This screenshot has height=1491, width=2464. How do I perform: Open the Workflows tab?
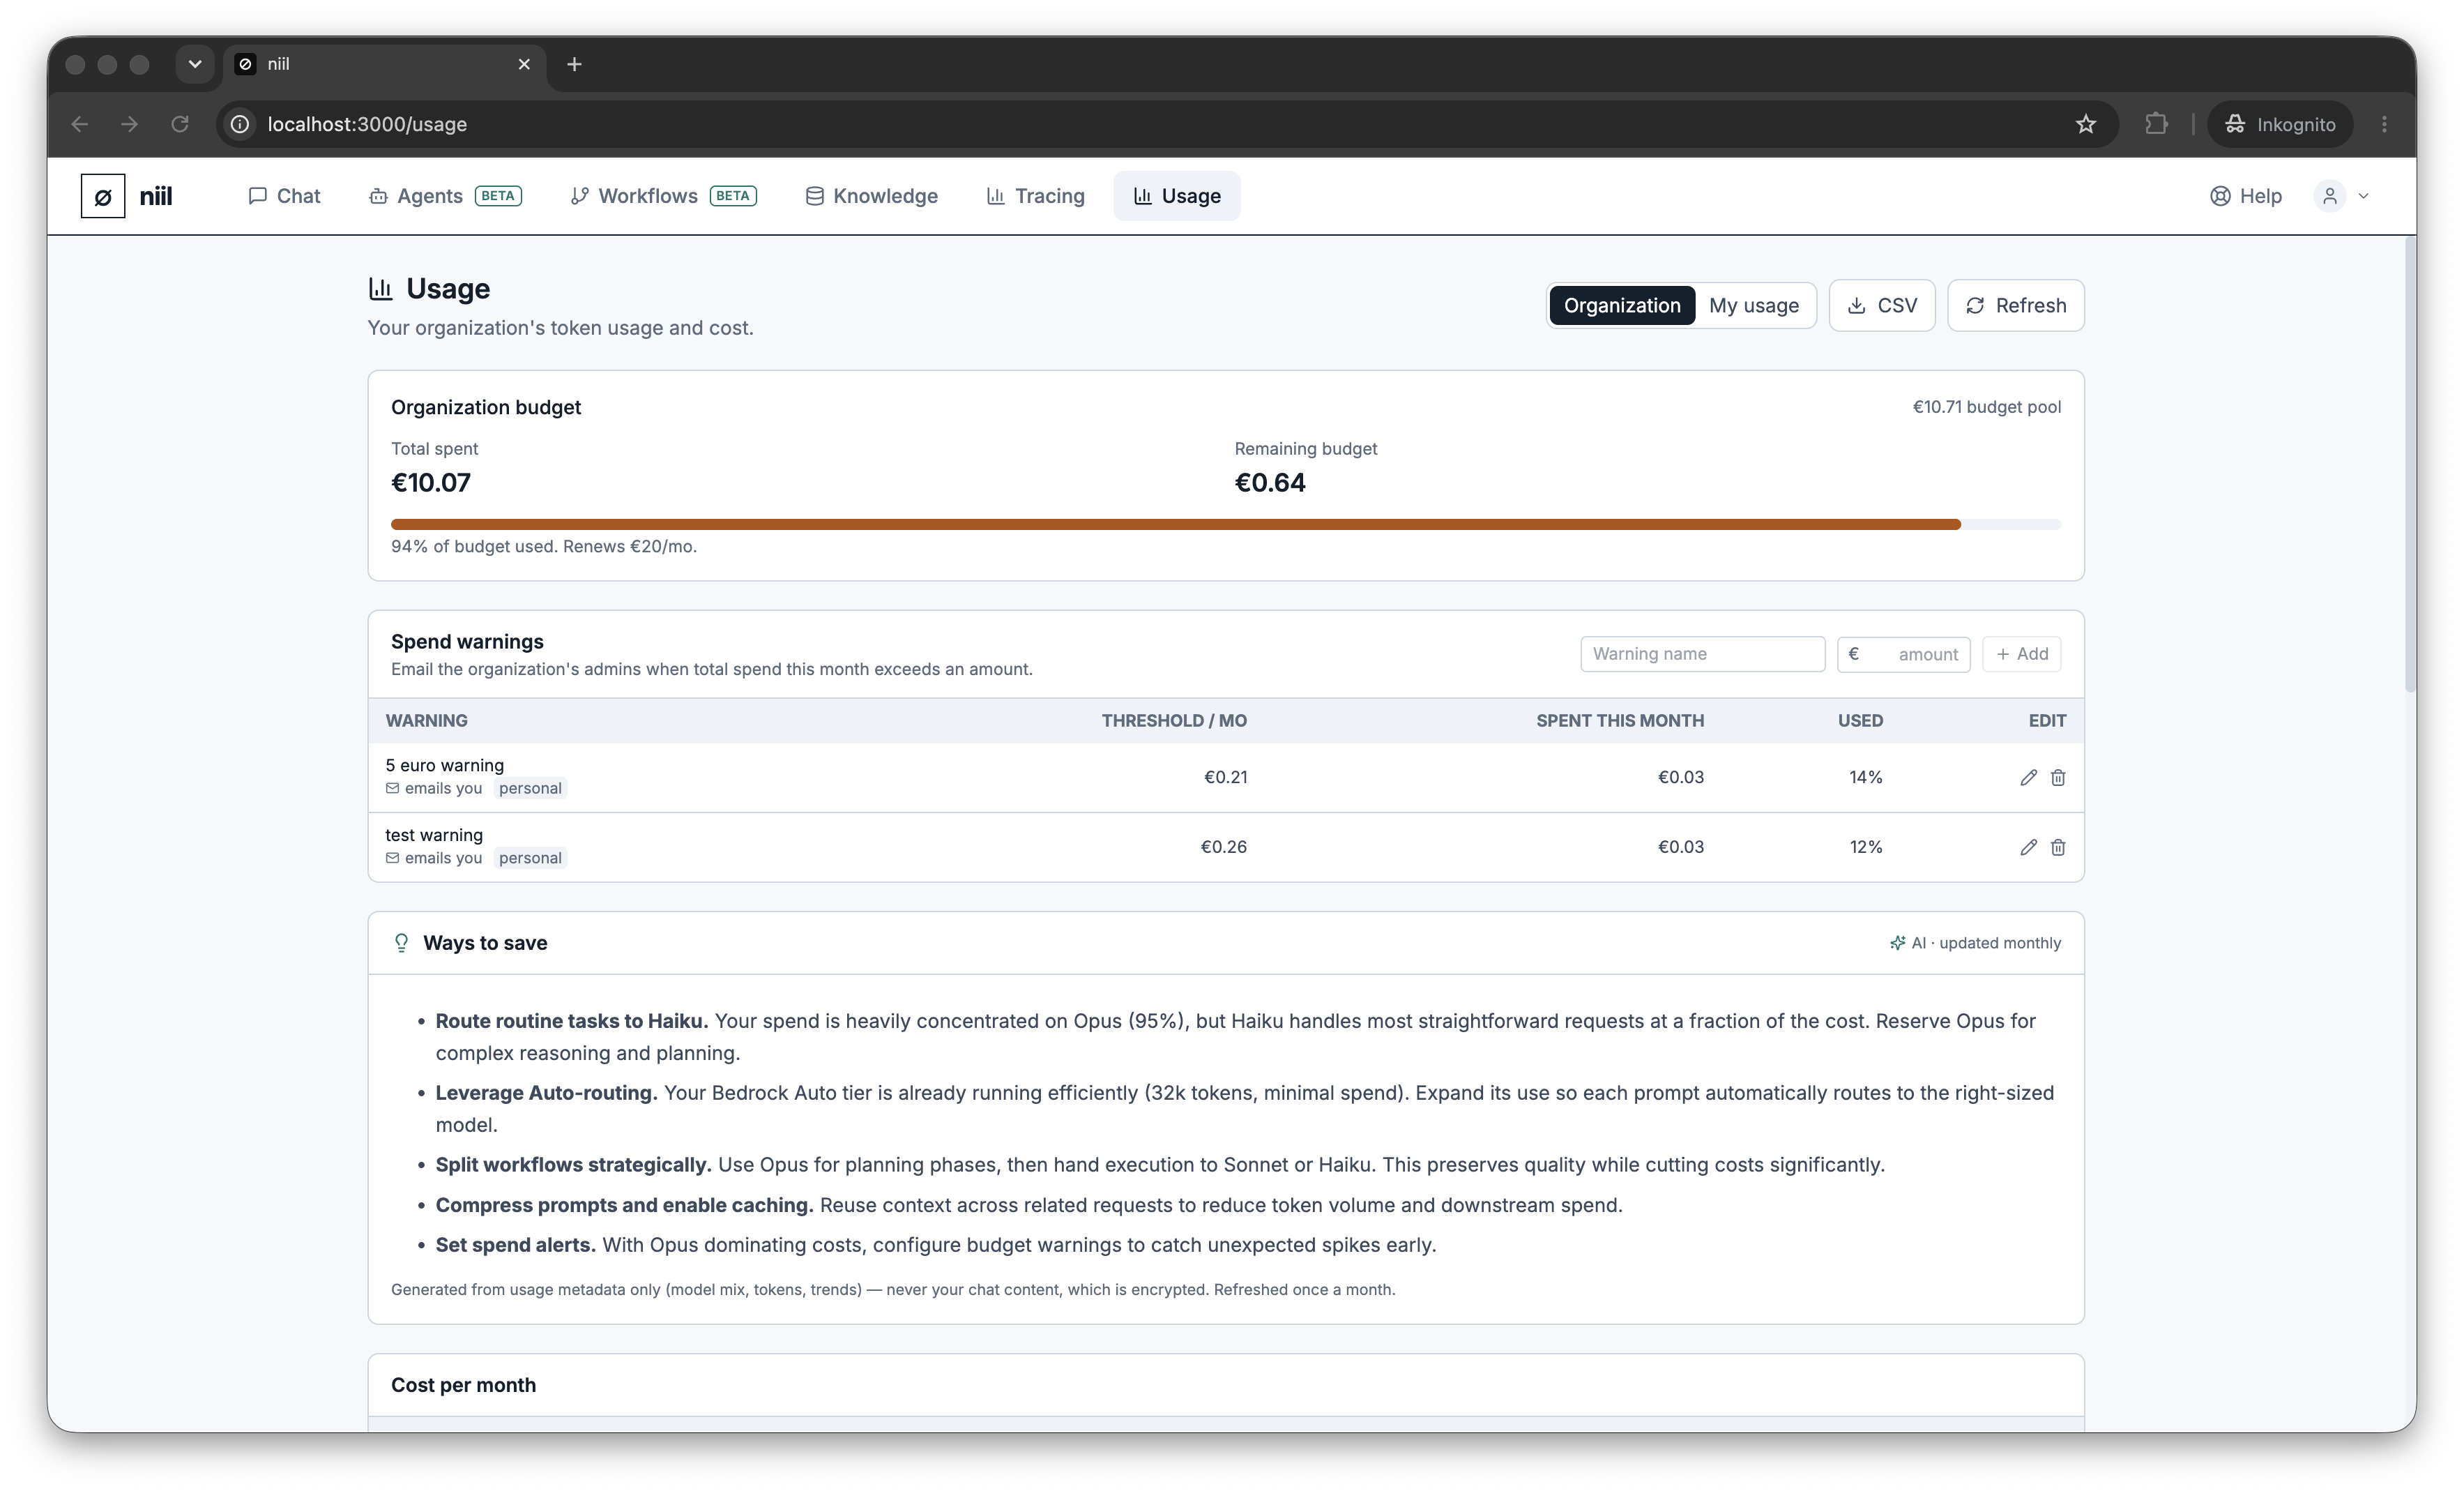[x=664, y=196]
